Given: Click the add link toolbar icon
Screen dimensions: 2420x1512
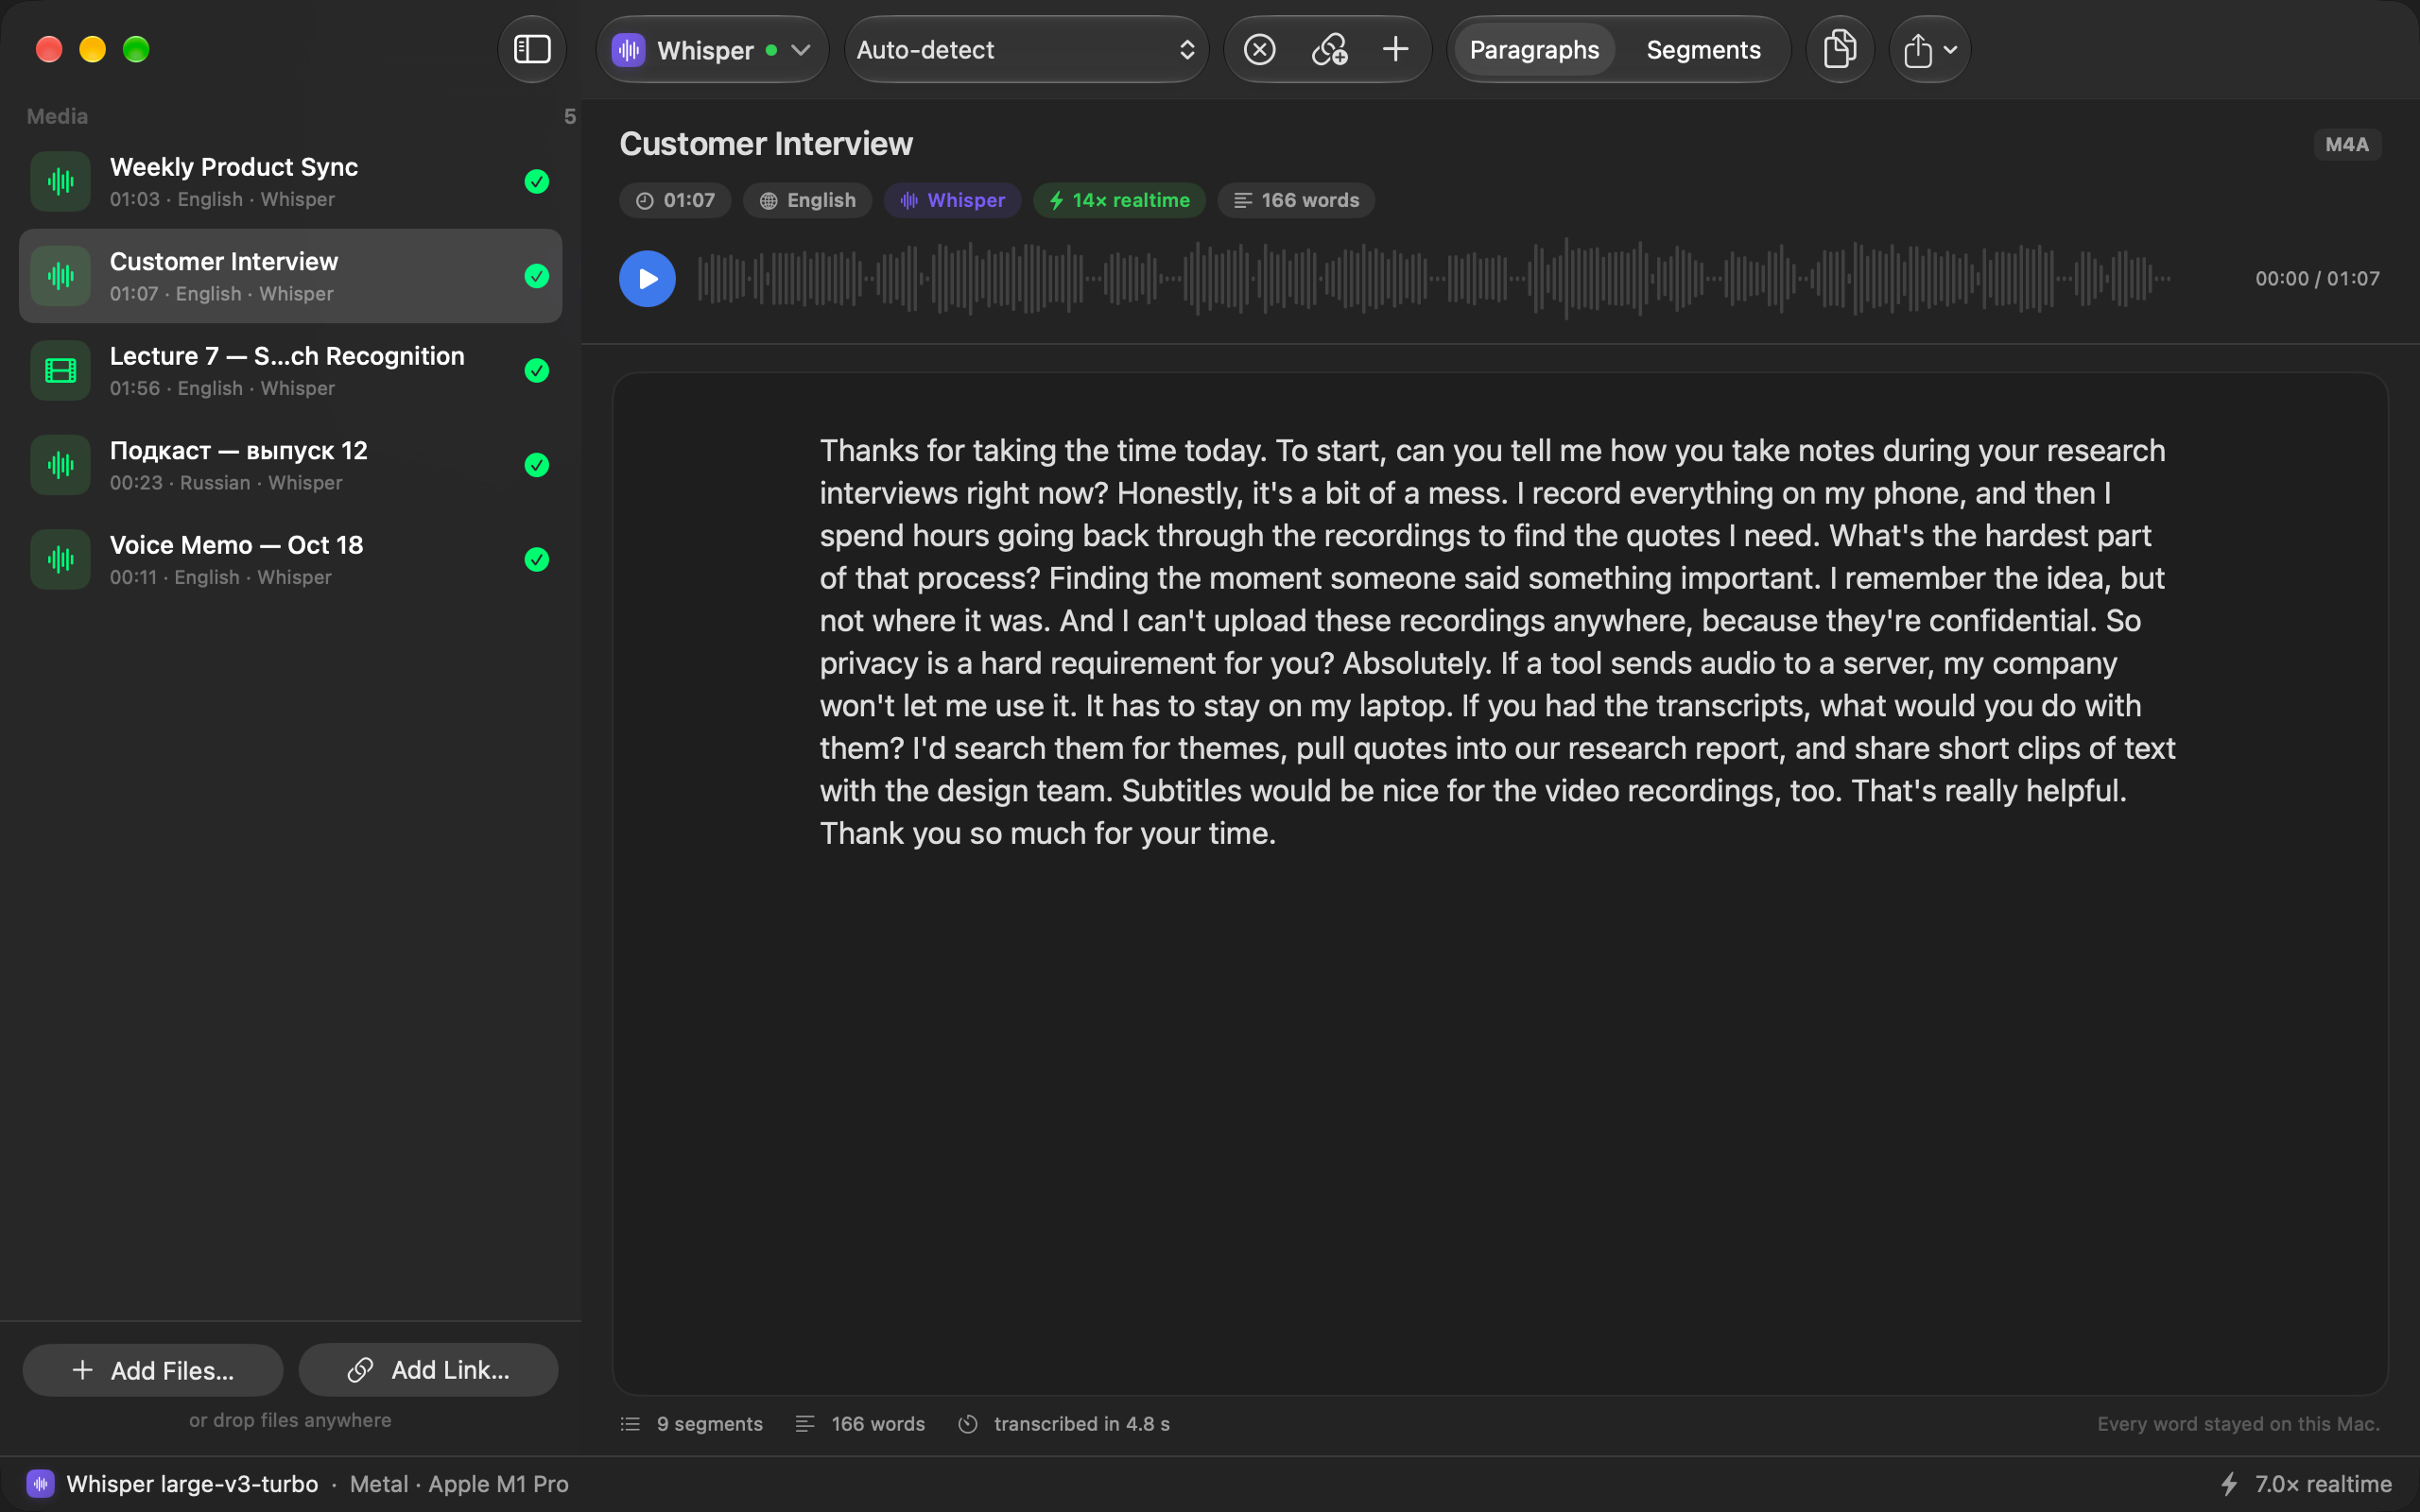Looking at the screenshot, I should tap(1329, 49).
